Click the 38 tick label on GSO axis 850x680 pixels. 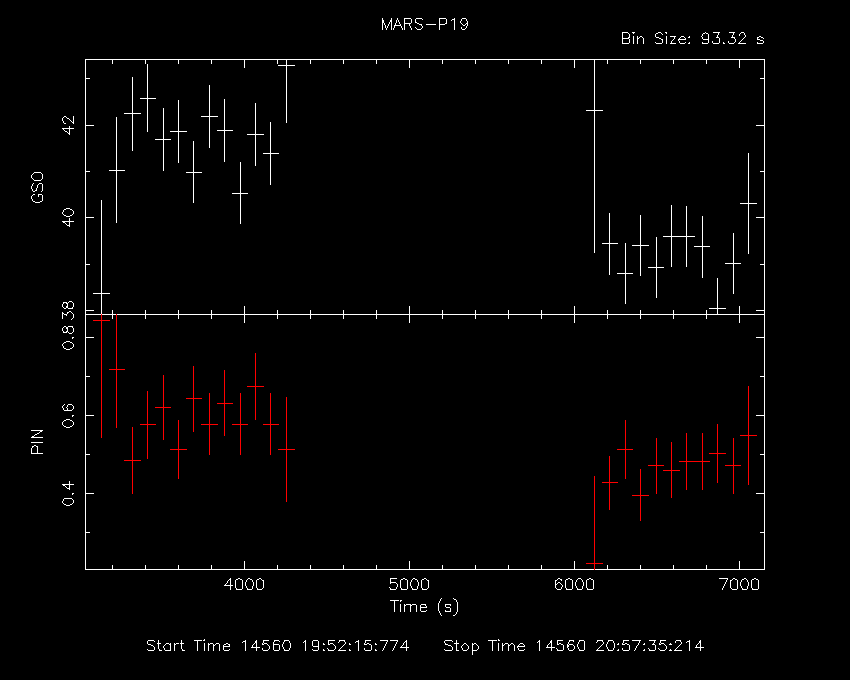point(68,311)
